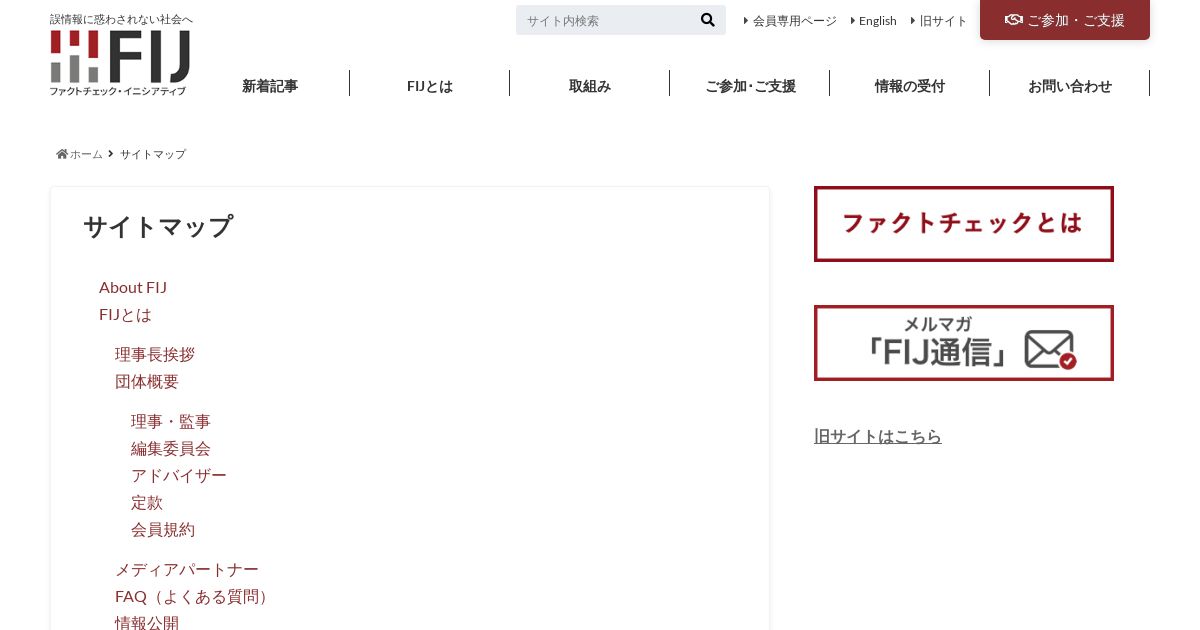
Task: Open the 情報の受付 menu item
Action: (x=910, y=86)
